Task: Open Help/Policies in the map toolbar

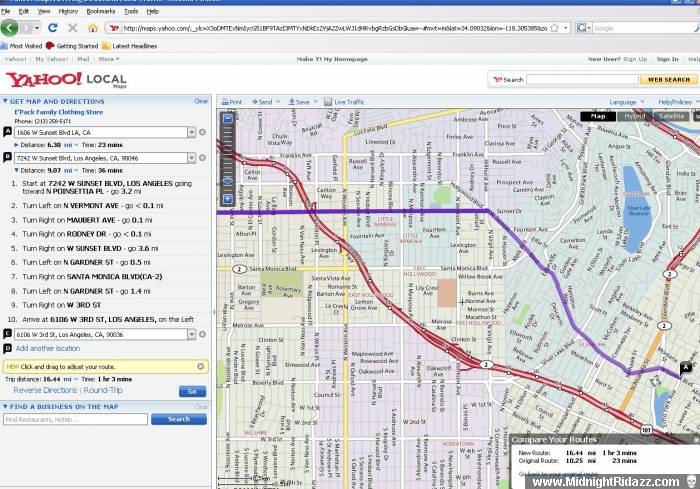Action: pyautogui.click(x=678, y=102)
